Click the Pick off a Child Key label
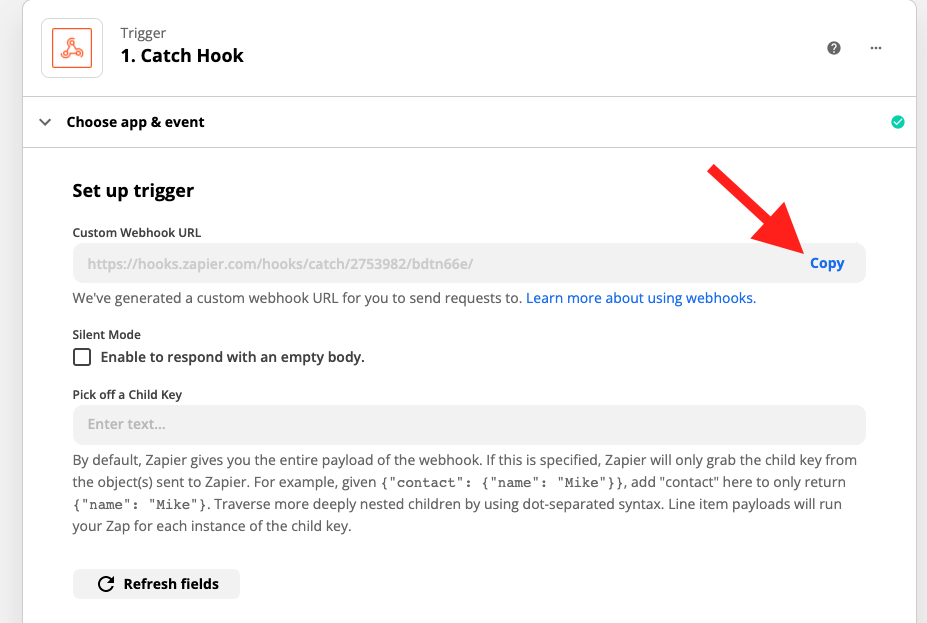Screen dimensions: 927x623 coord(127,395)
